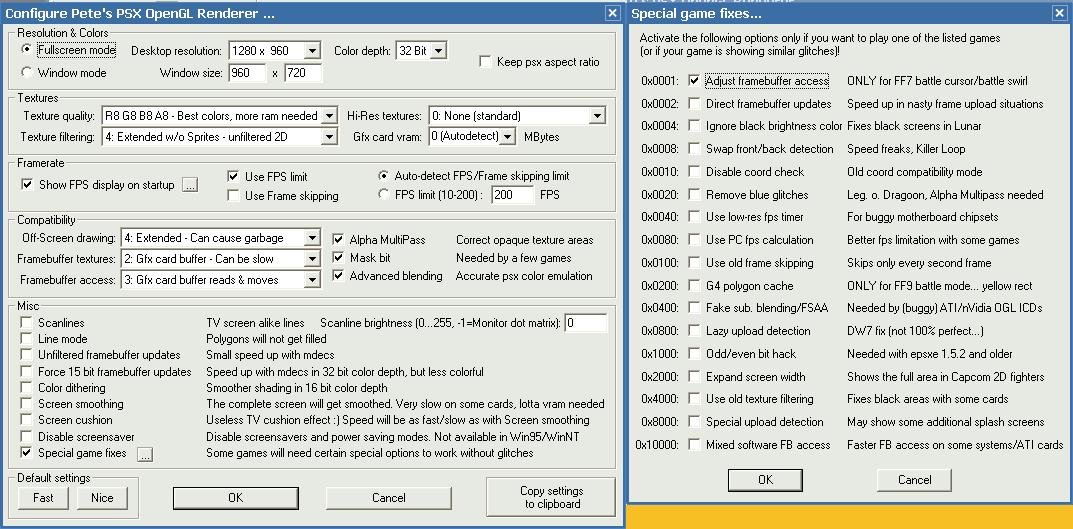Enable Odd/even bit hack
This screenshot has width=1073, height=529.
pyautogui.click(x=694, y=354)
